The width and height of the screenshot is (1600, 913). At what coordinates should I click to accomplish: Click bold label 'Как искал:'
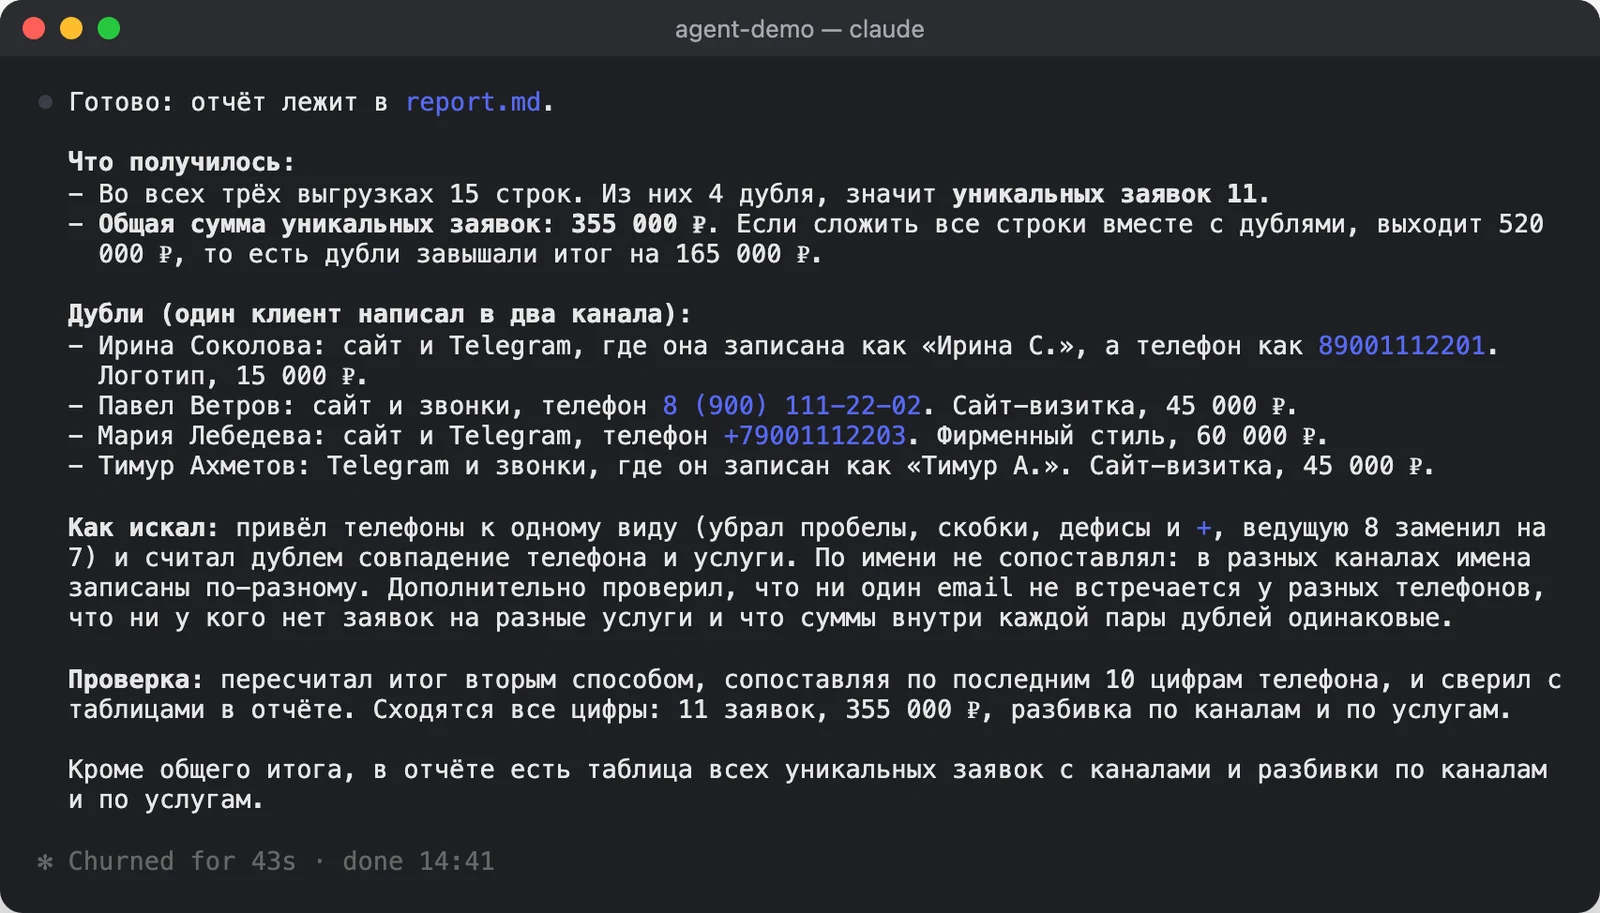pos(143,528)
